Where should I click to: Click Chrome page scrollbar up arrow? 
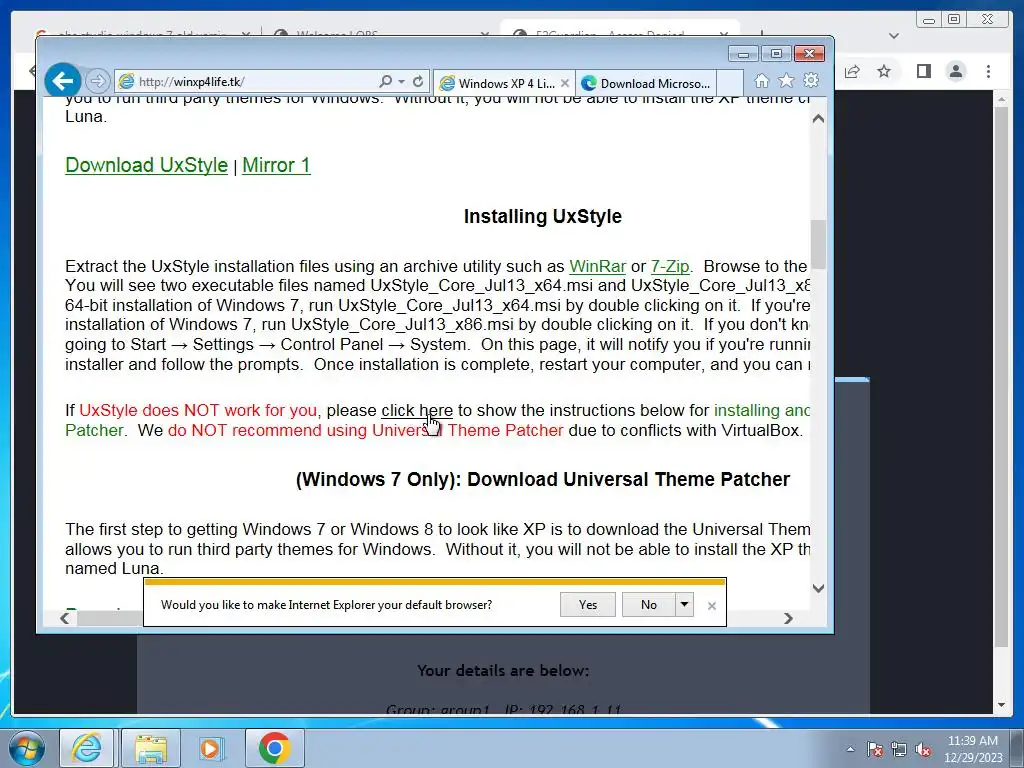(x=1001, y=99)
